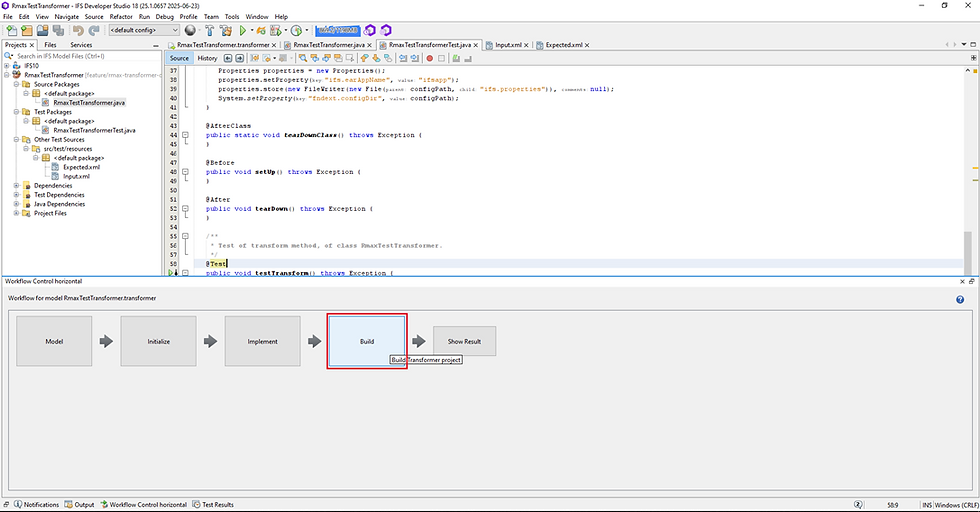Click the Last Edit icon in editor toolbar
The width and height of the screenshot is (980, 512).
pos(254,58)
